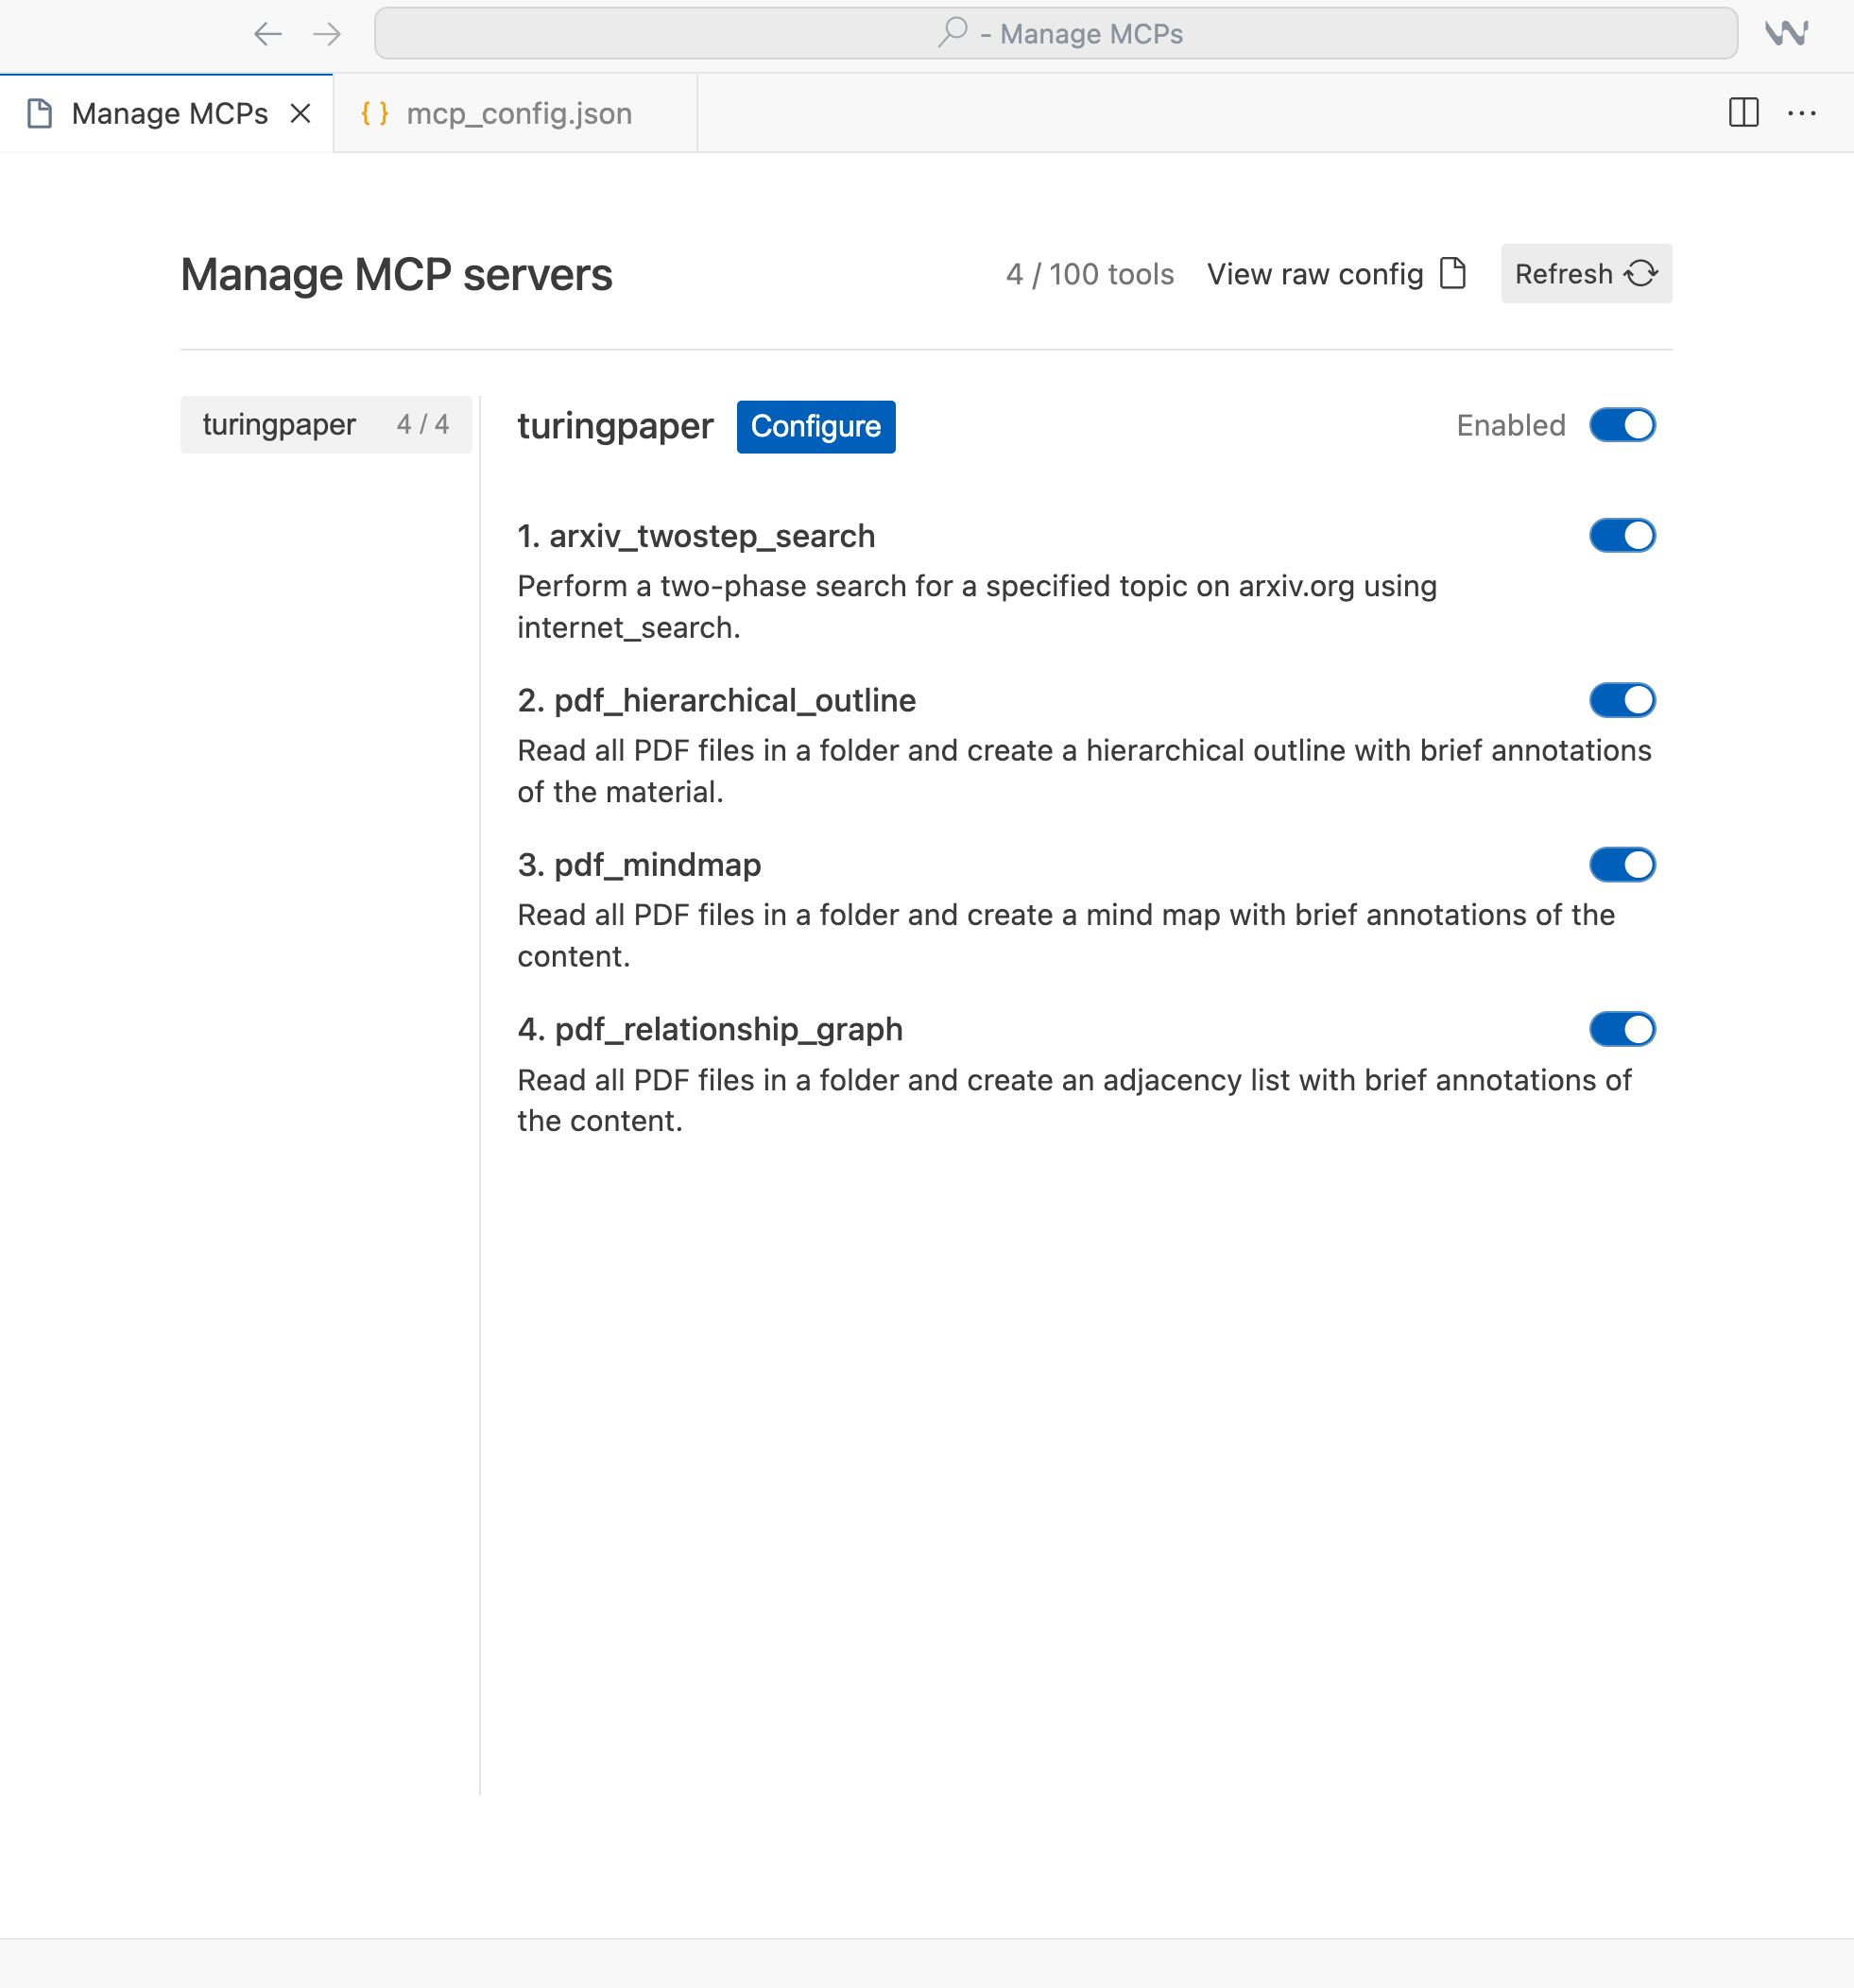Screen dimensions: 1854x1988
Task: Toggle off the arxiv_twostep_search tool
Action: (1621, 536)
